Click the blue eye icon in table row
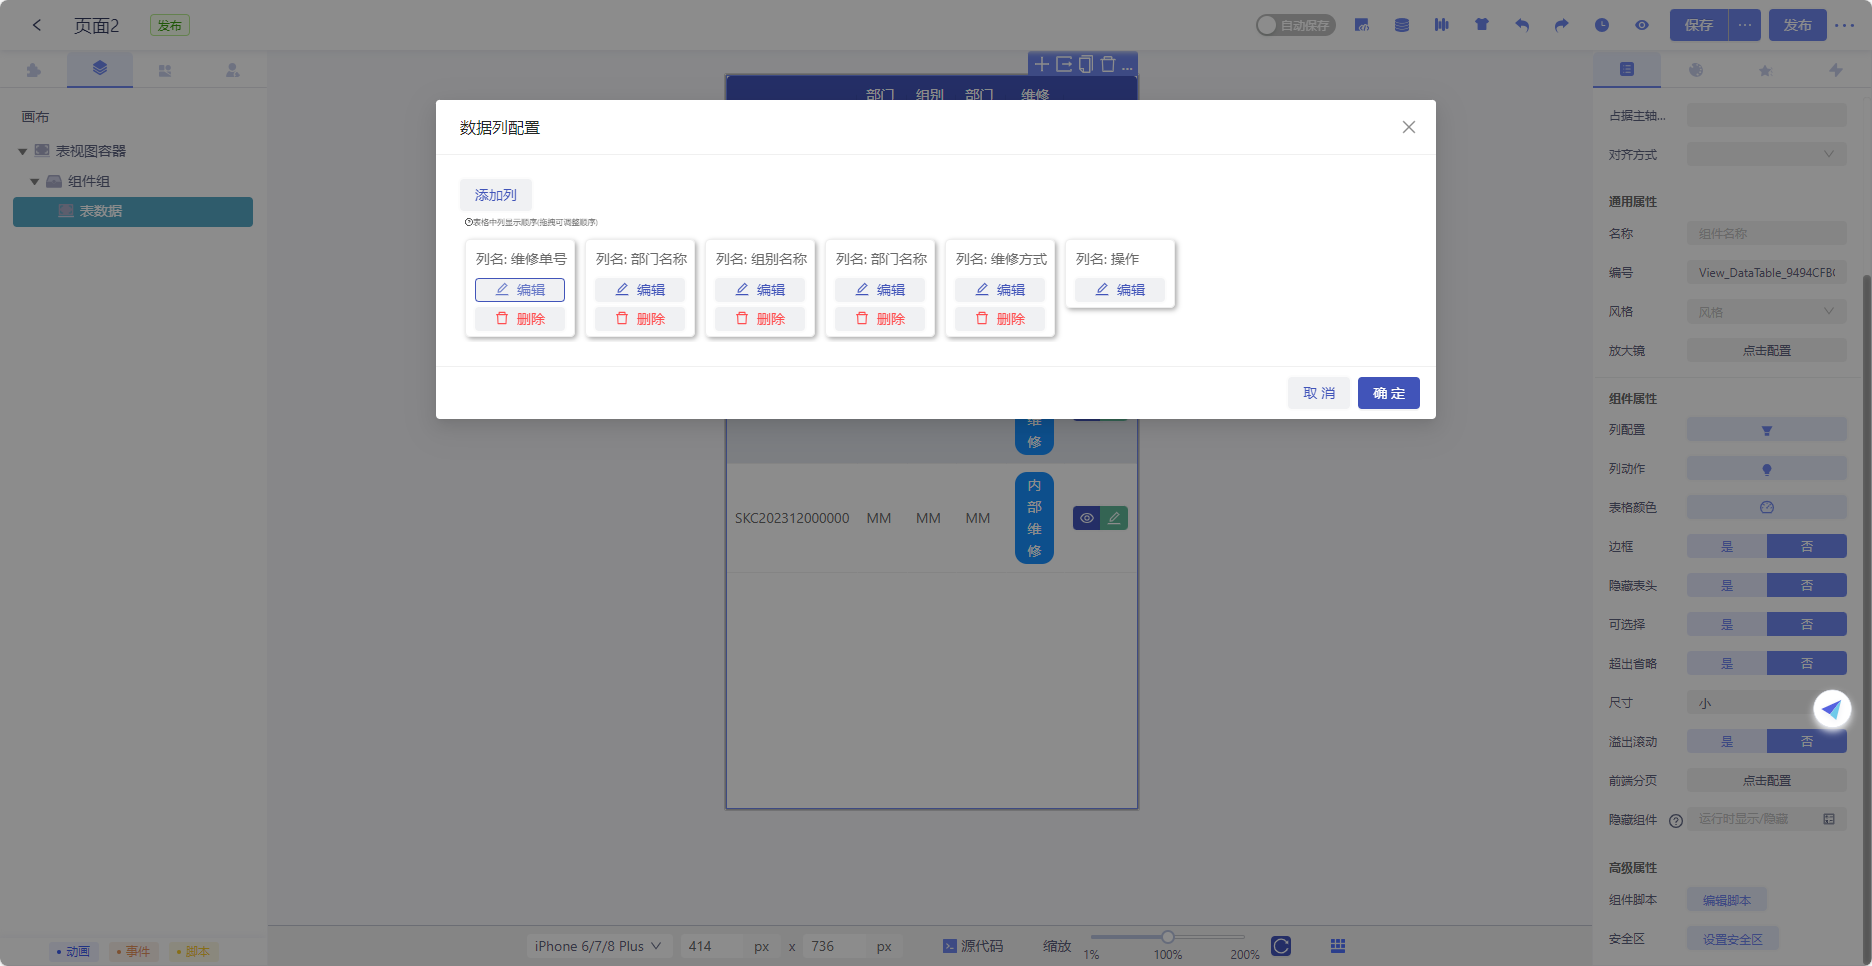Image resolution: width=1872 pixels, height=966 pixels. tap(1086, 518)
